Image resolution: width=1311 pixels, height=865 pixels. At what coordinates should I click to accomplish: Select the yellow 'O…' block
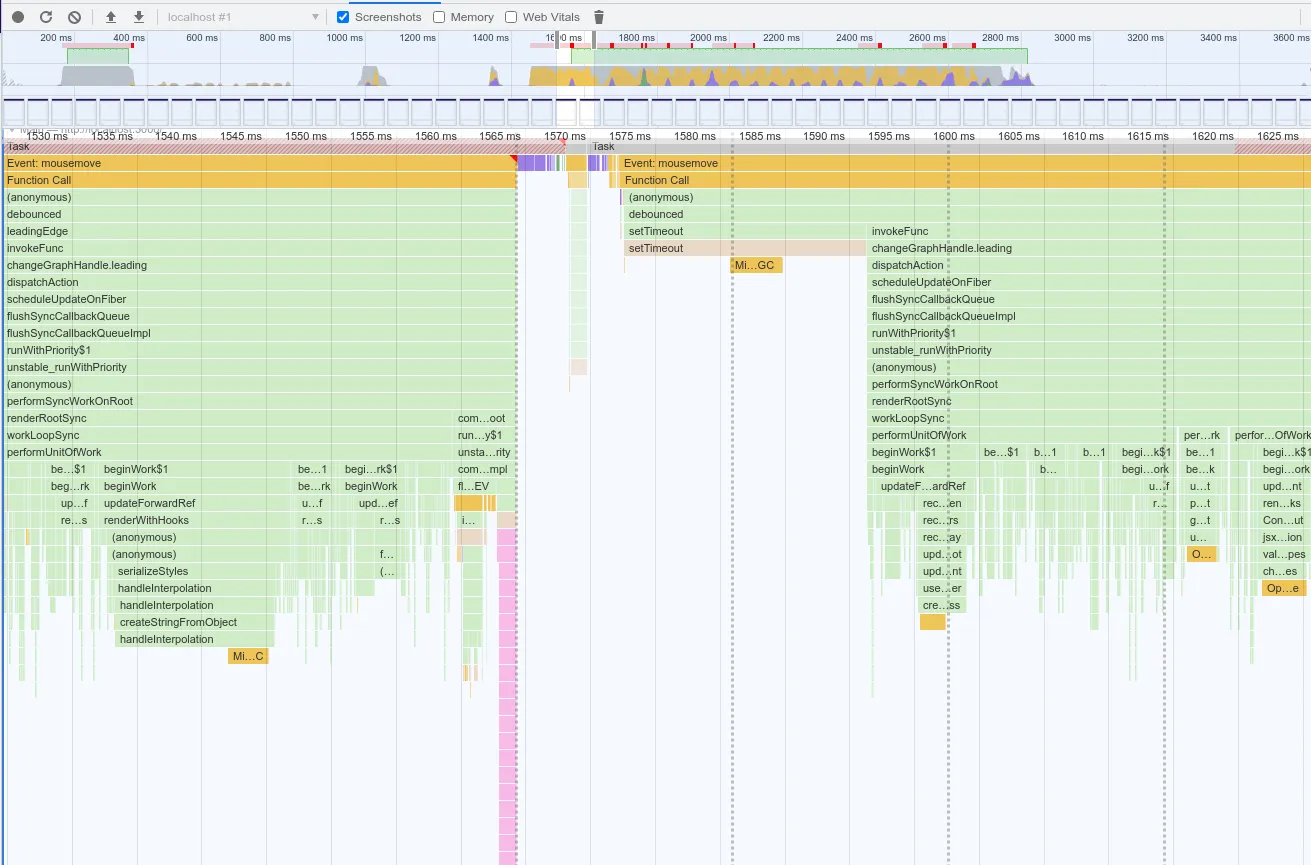[x=1202, y=554]
